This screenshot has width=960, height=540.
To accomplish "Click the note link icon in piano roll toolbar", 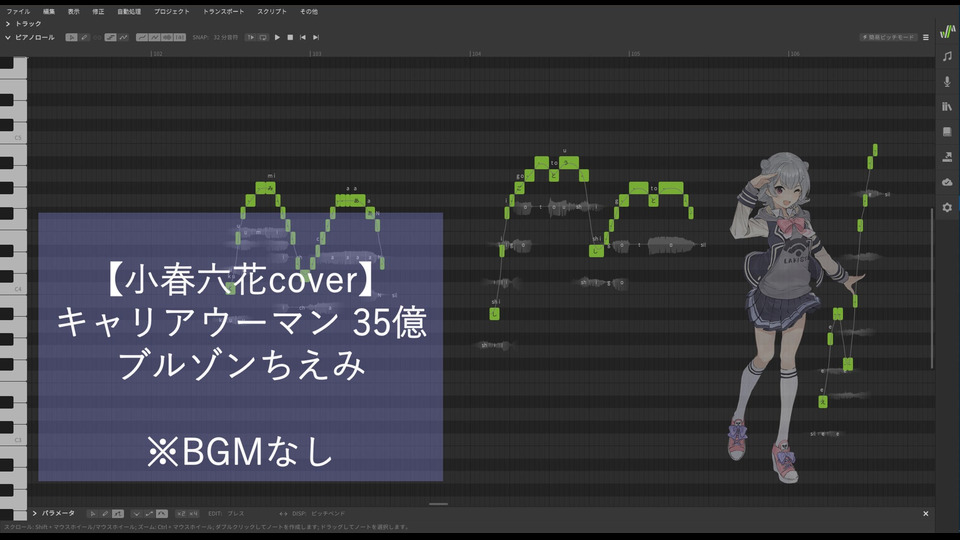I will point(97,37).
